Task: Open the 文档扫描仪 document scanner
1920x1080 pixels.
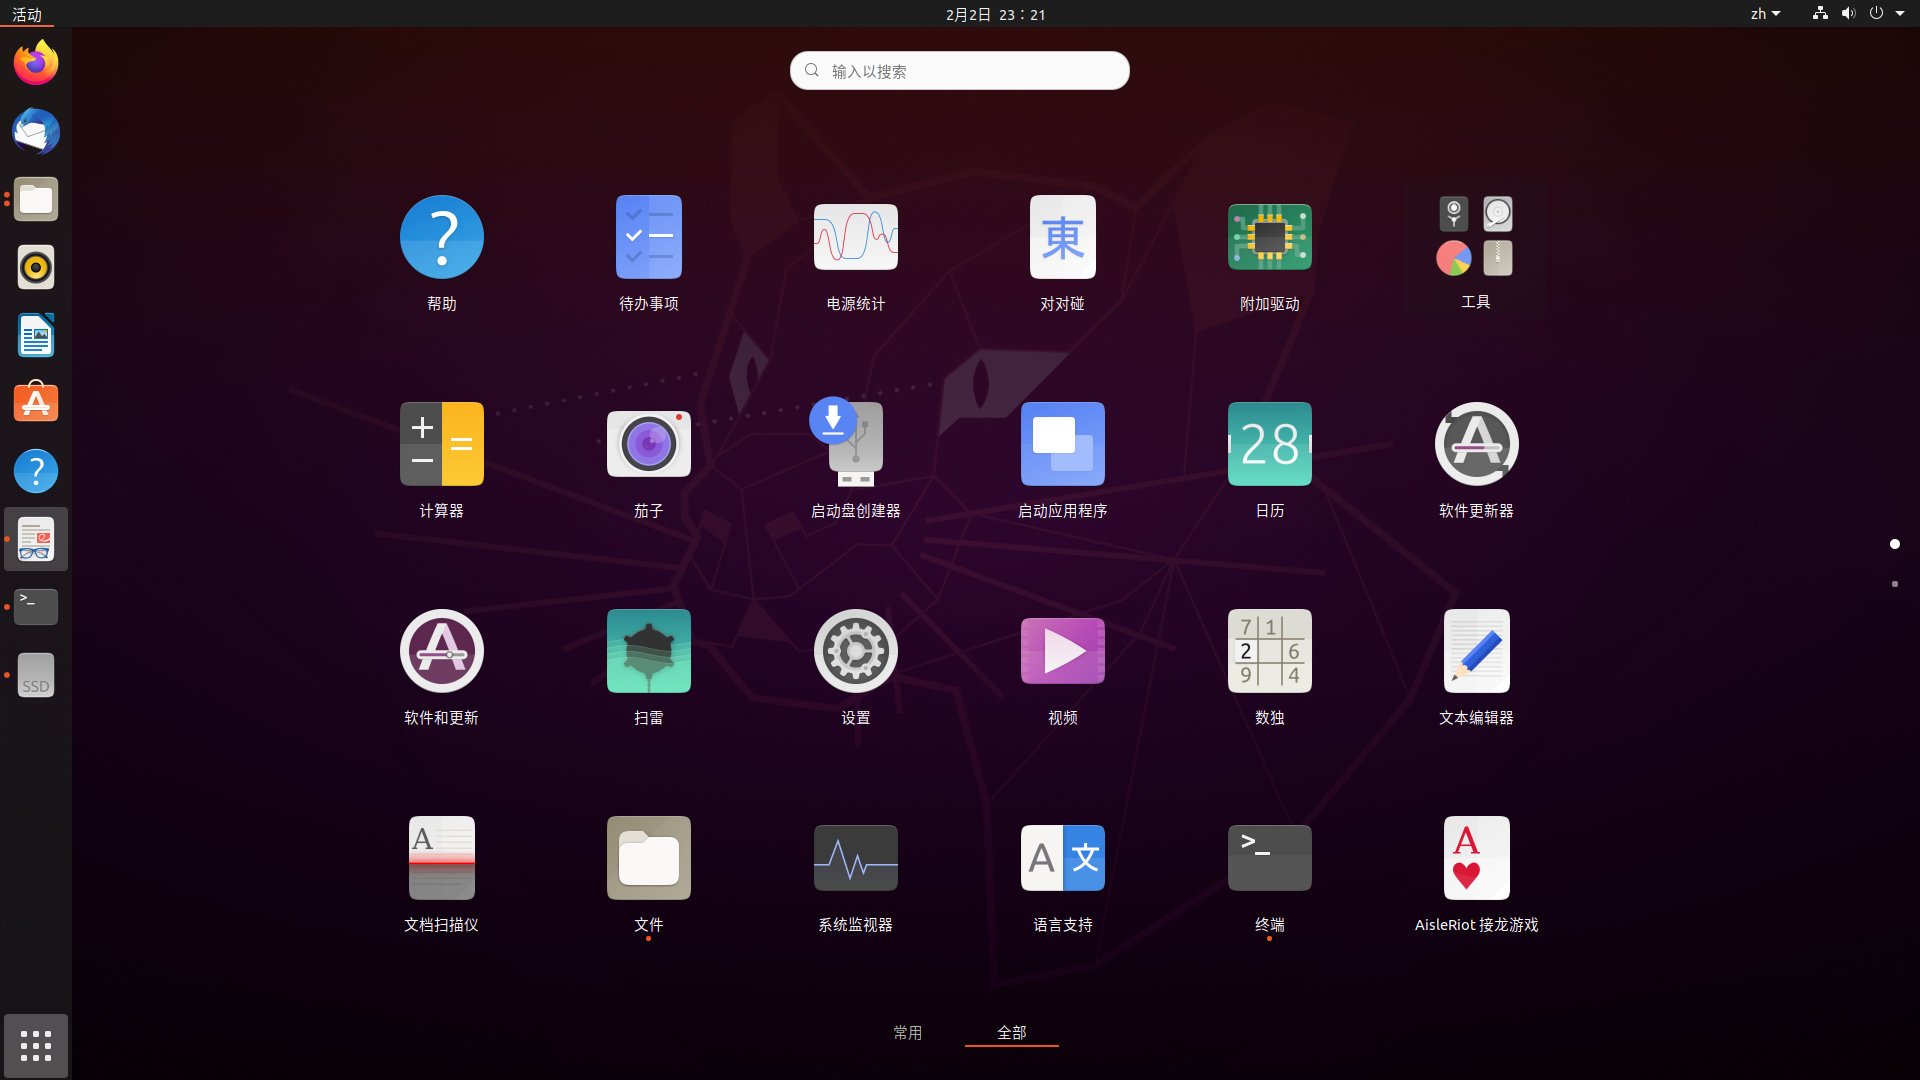Action: (441, 859)
